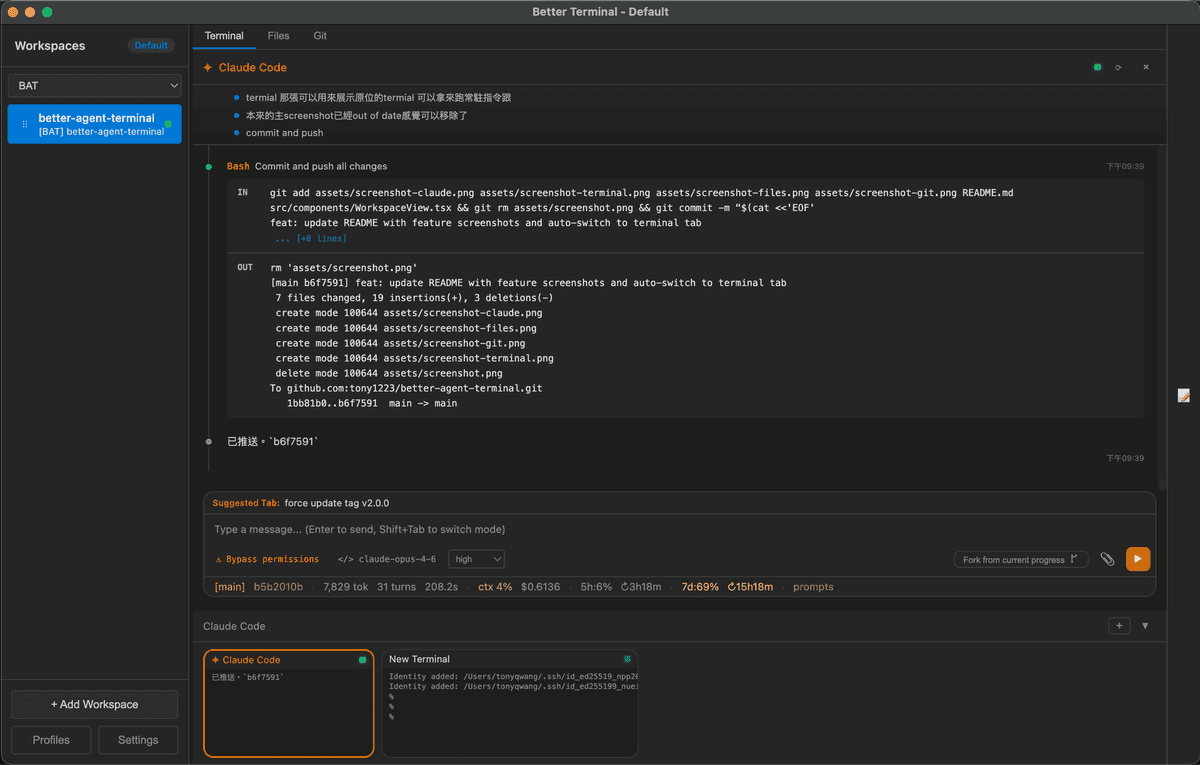This screenshot has width=1200, height=765.
Task: Click the plus icon to add a terminal
Action: click(x=1120, y=626)
